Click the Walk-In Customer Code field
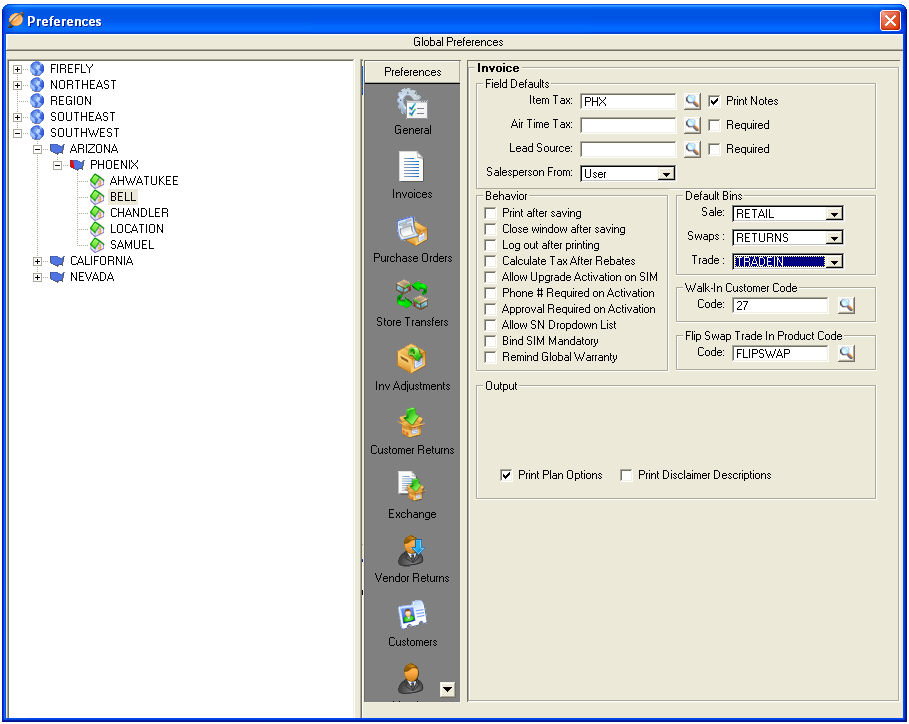This screenshot has width=909, height=724. pyautogui.click(x=780, y=305)
